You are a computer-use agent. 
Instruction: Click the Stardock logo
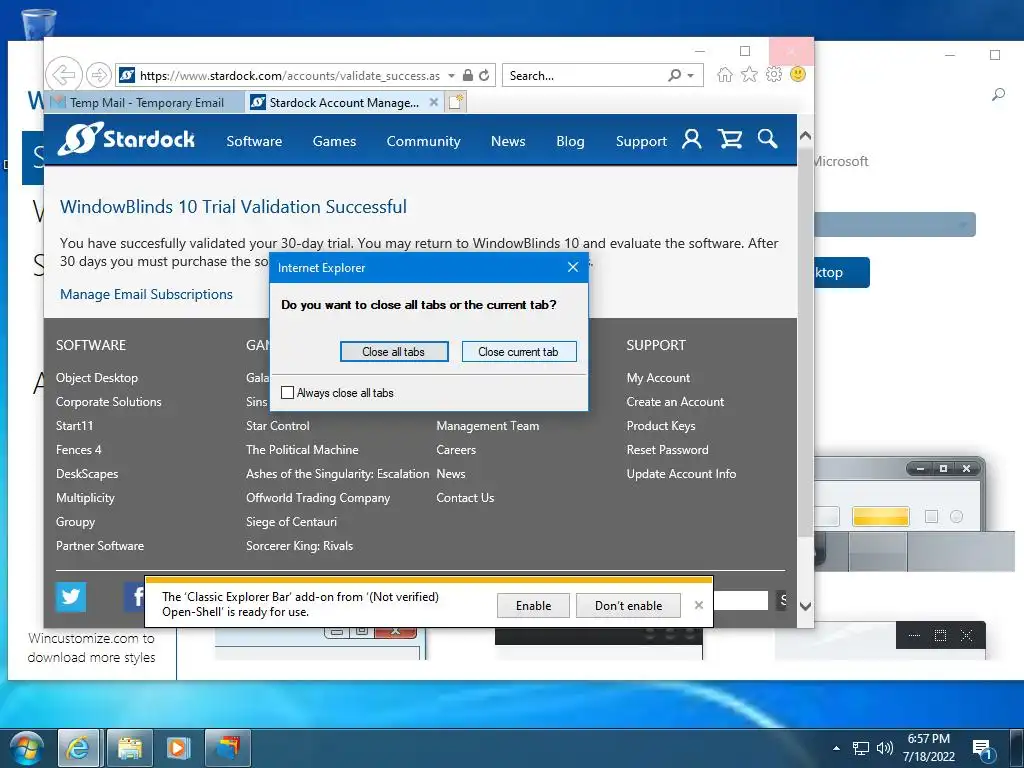click(x=126, y=138)
